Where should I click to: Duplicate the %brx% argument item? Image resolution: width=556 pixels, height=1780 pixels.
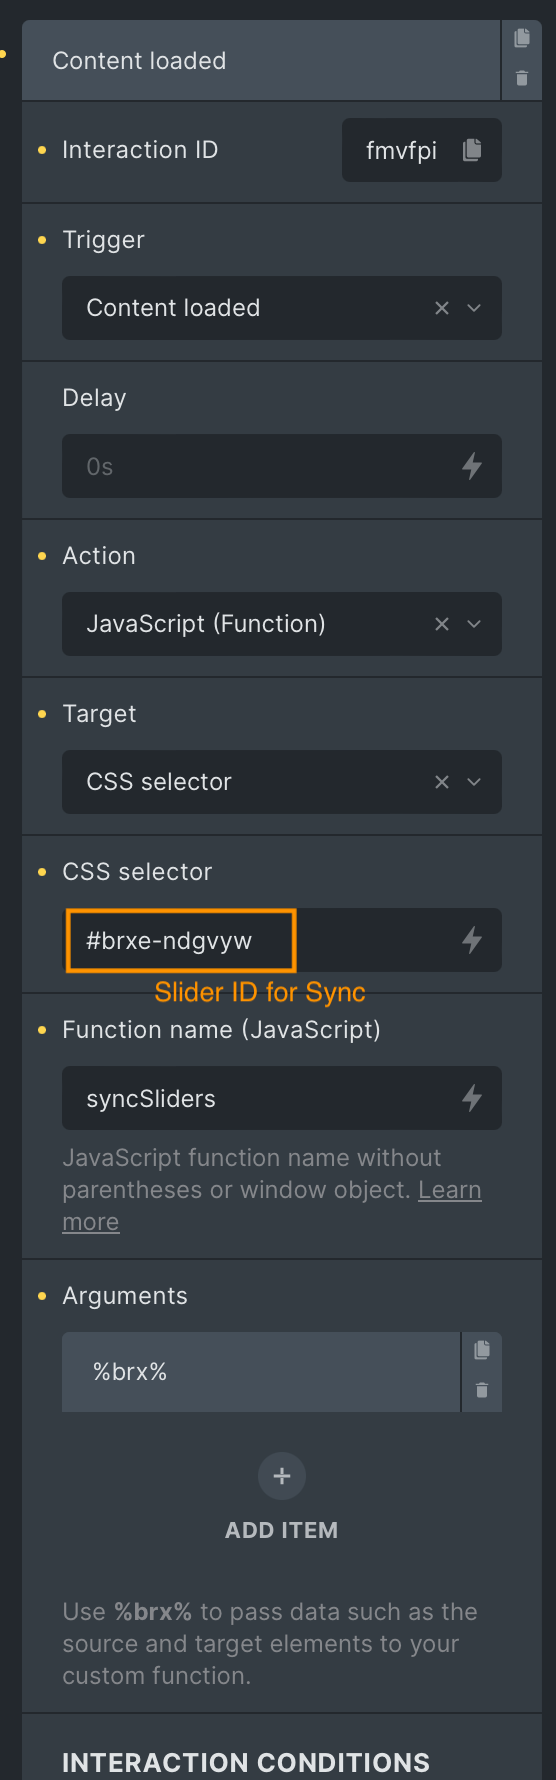tap(482, 1350)
